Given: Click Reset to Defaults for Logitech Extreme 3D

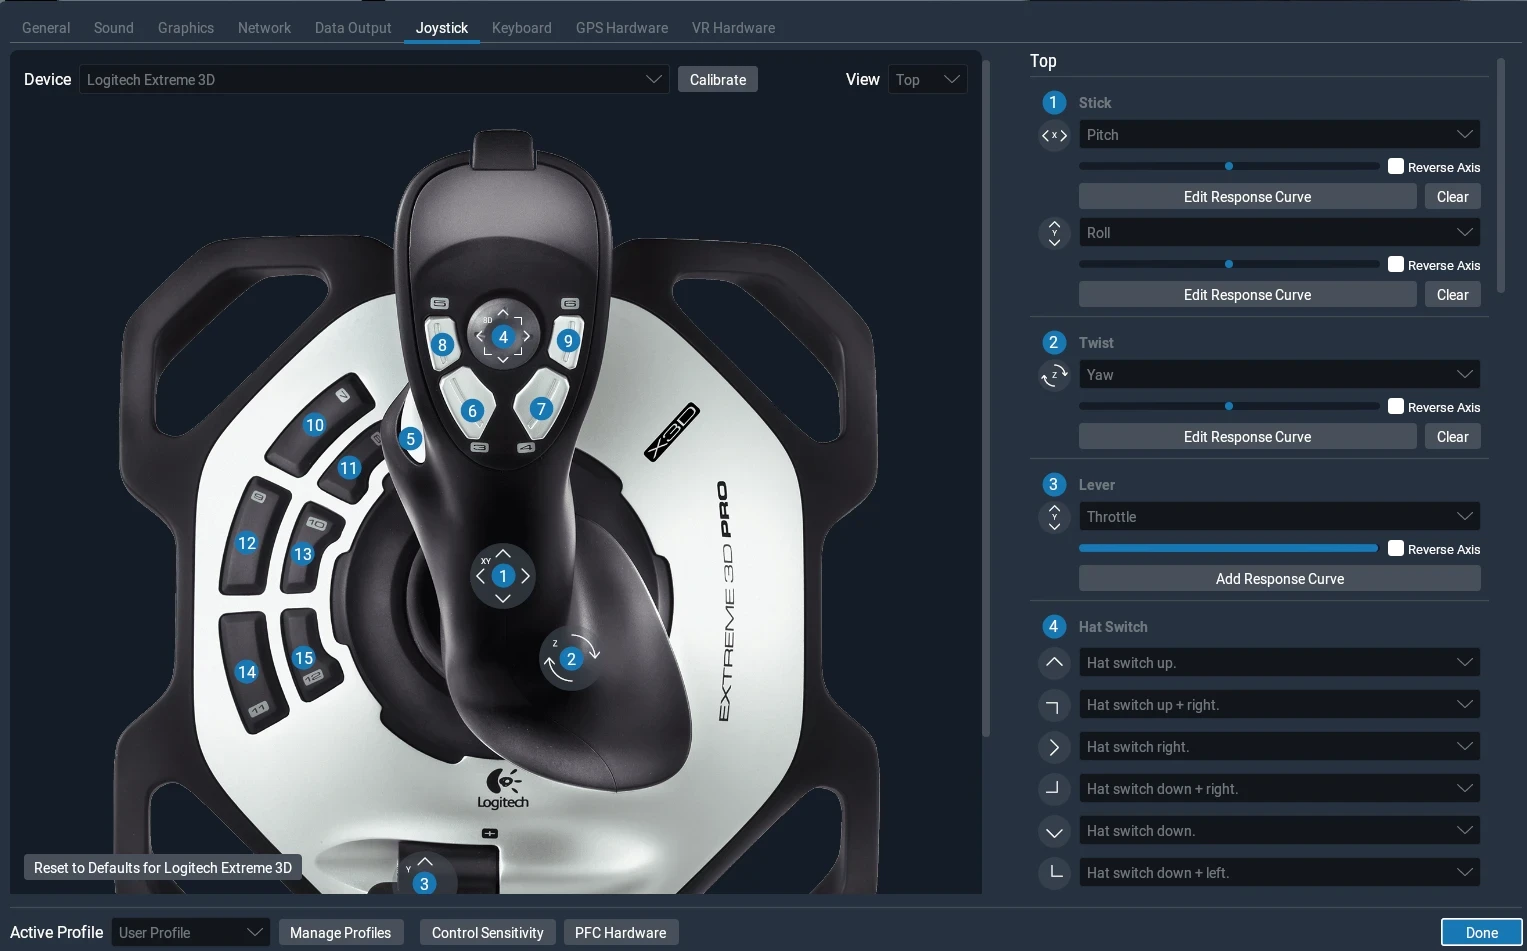Looking at the screenshot, I should coord(163,868).
